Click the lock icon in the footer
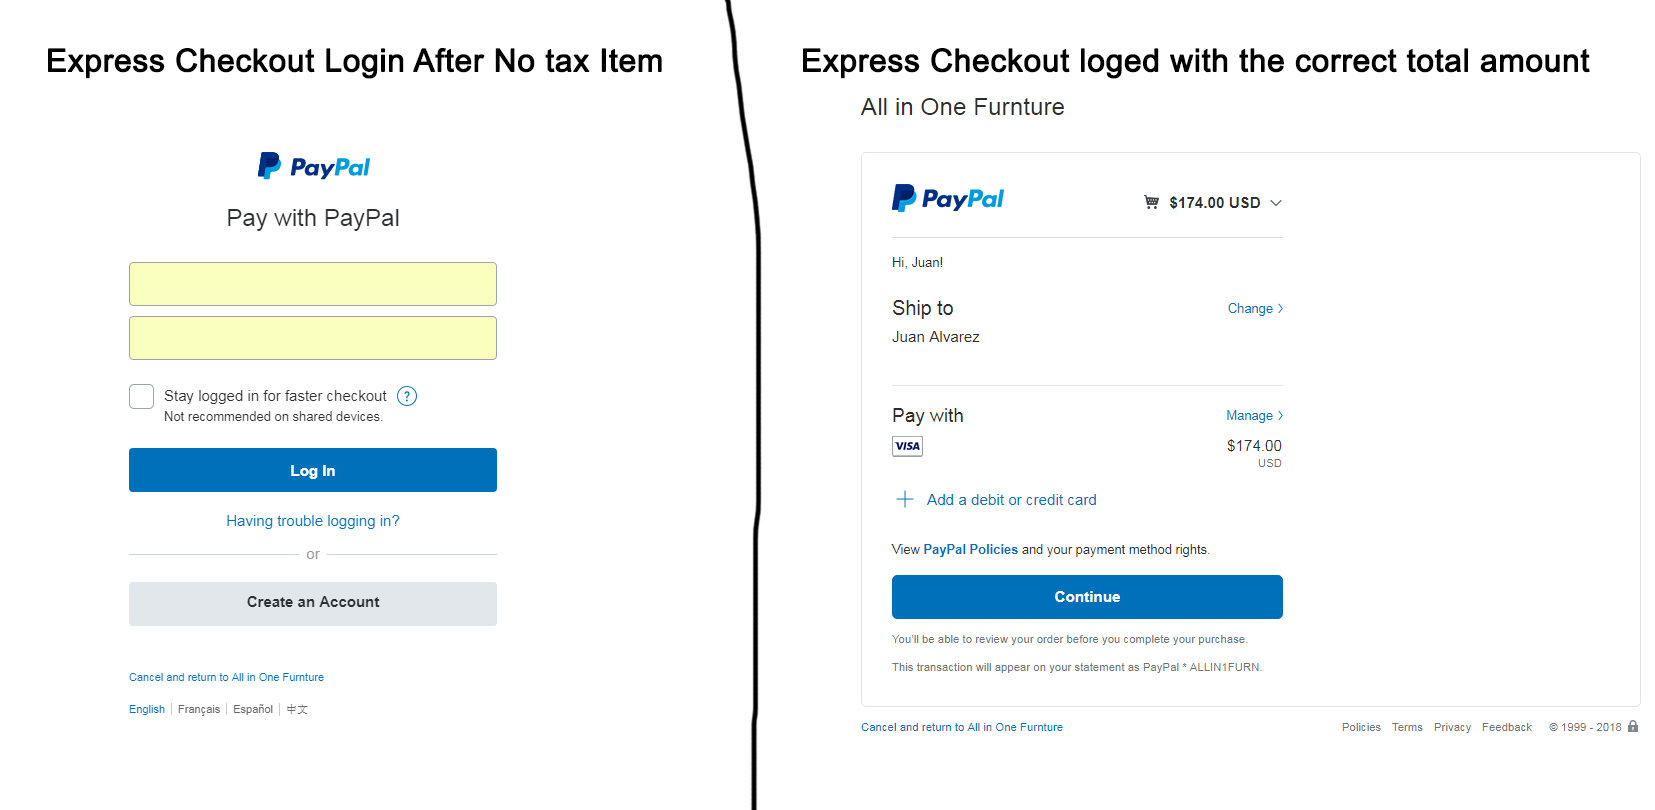Viewport: 1655px width, 810px height. [1633, 726]
